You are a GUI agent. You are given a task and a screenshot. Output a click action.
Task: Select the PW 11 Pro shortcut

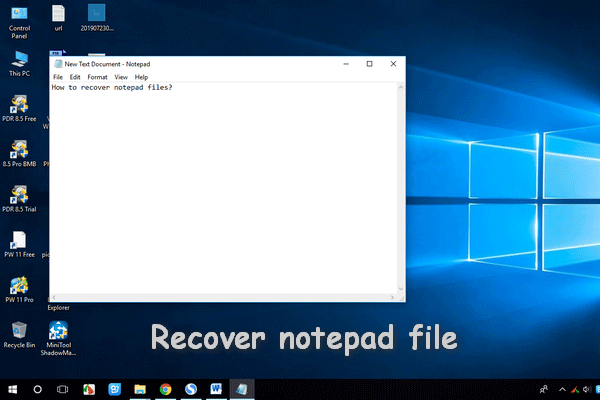pos(19,284)
